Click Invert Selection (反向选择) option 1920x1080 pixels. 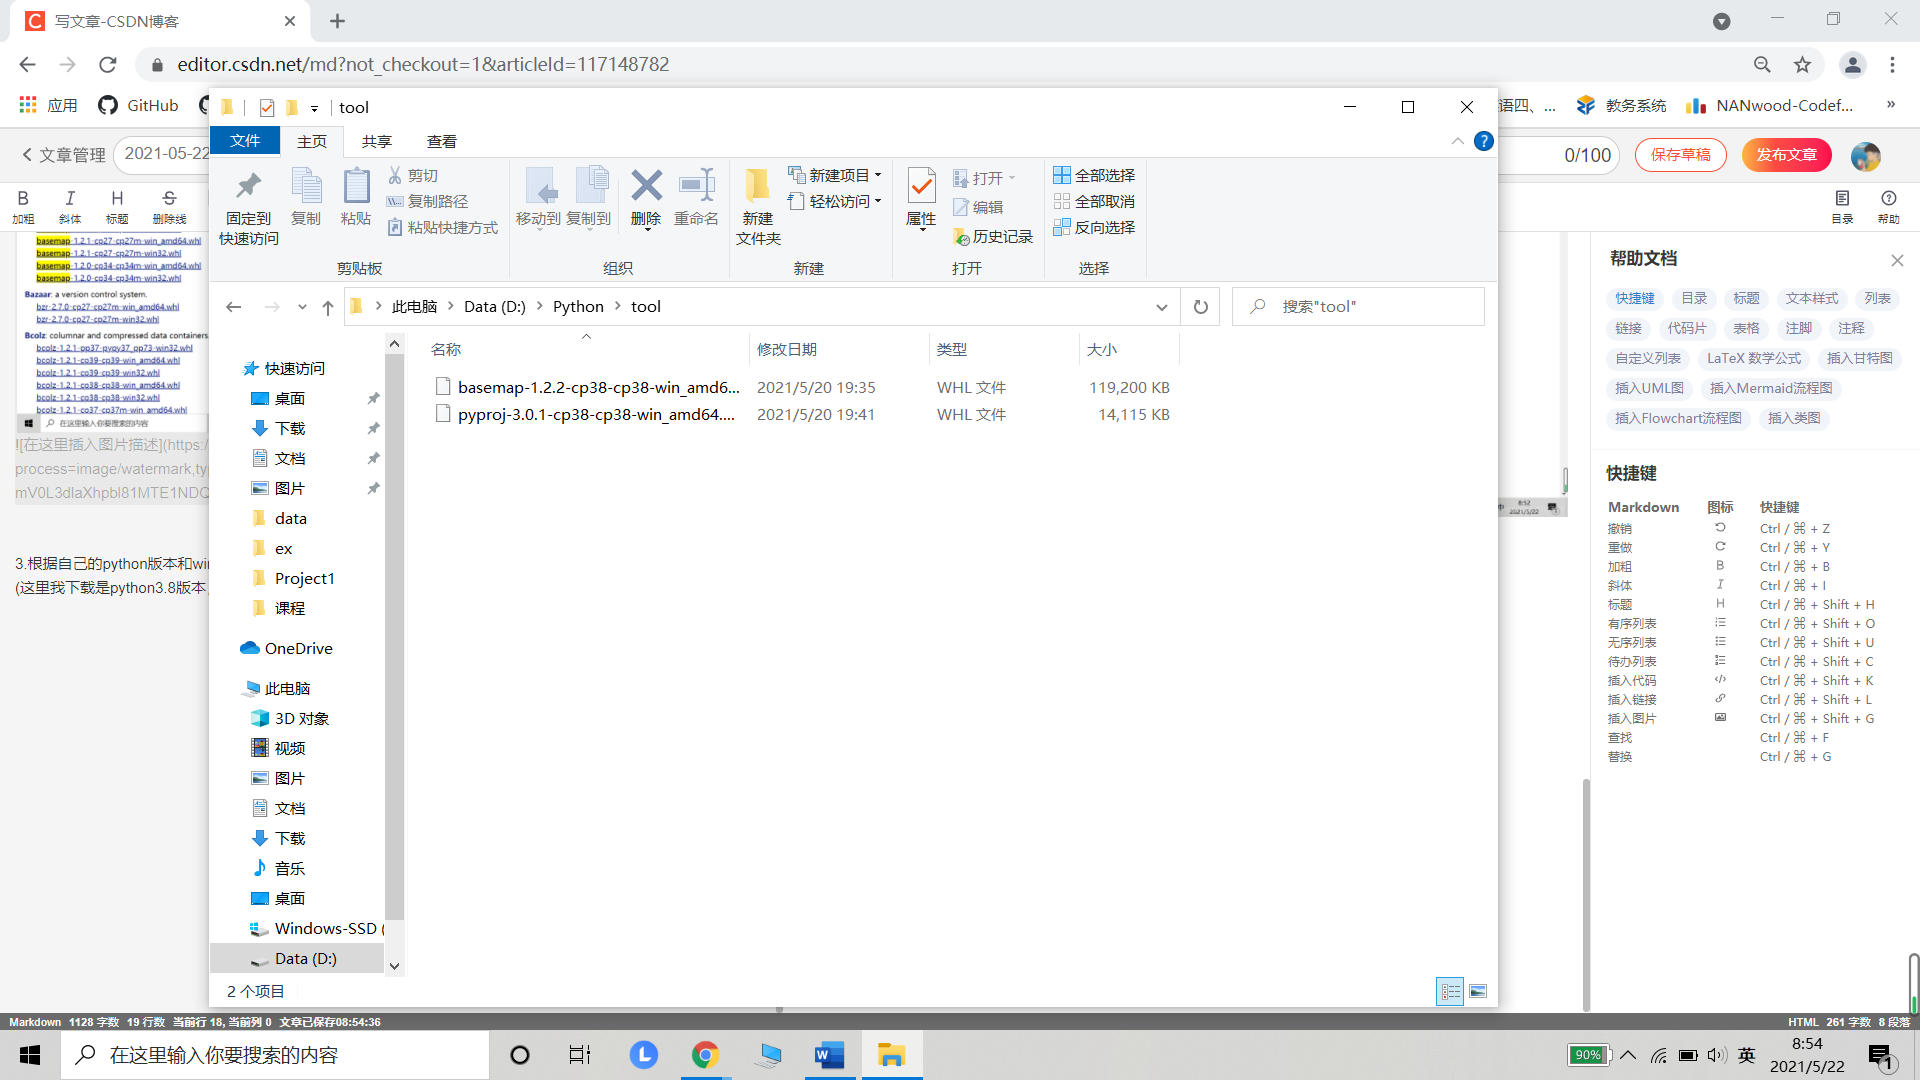click(1094, 227)
